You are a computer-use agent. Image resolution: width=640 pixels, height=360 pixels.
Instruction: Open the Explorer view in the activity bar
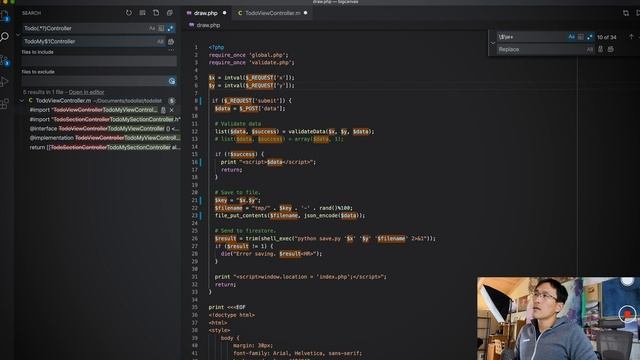(4, 16)
